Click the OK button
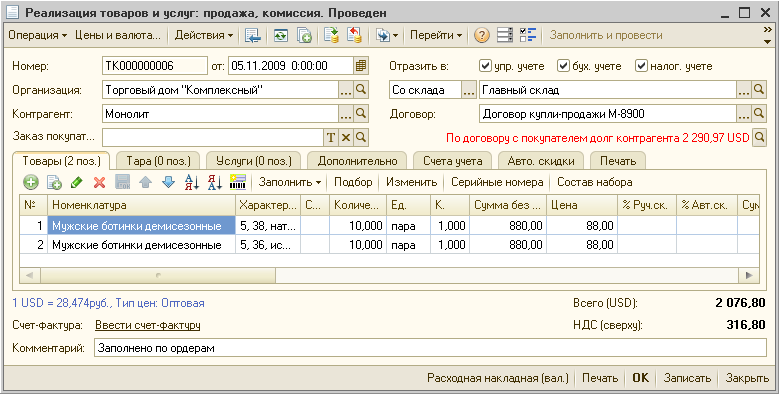 (x=640, y=378)
